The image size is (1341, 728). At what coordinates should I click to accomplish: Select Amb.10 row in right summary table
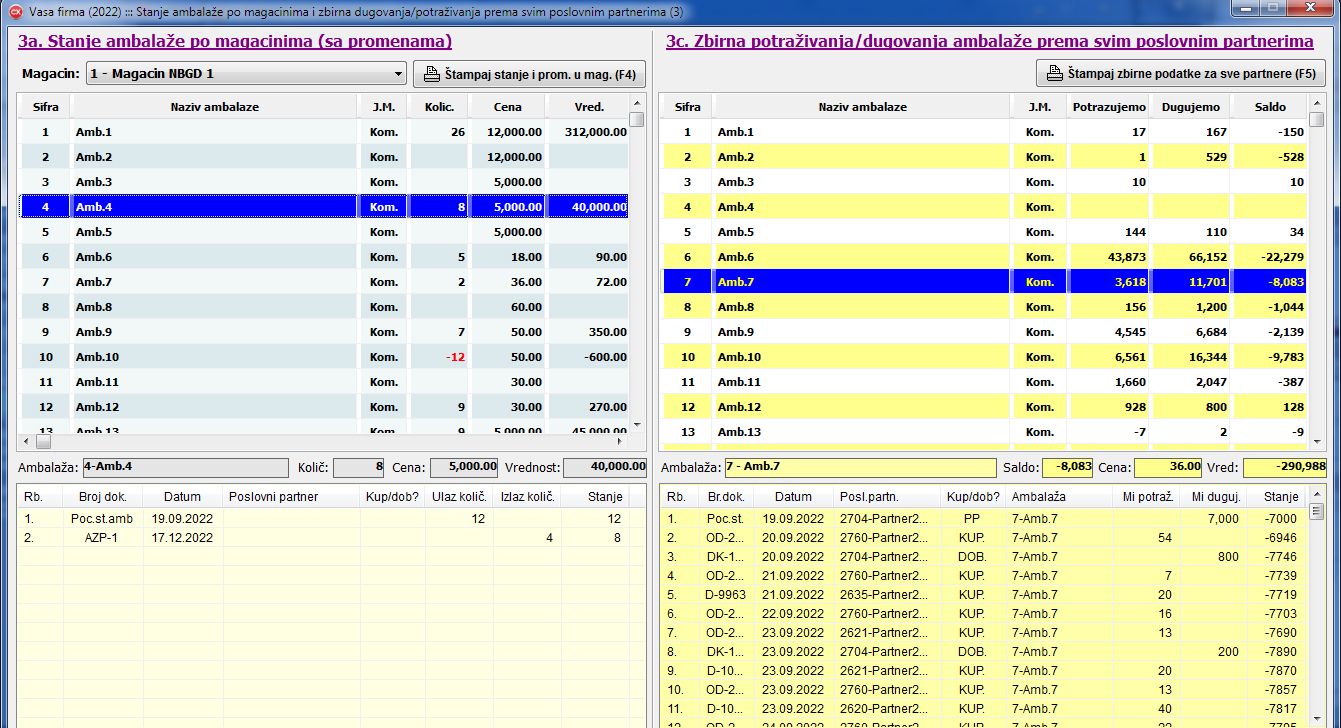point(984,357)
